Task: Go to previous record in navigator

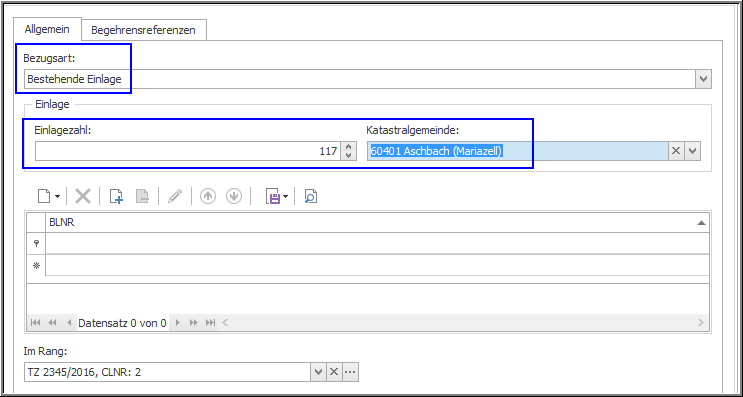Action: point(69,323)
